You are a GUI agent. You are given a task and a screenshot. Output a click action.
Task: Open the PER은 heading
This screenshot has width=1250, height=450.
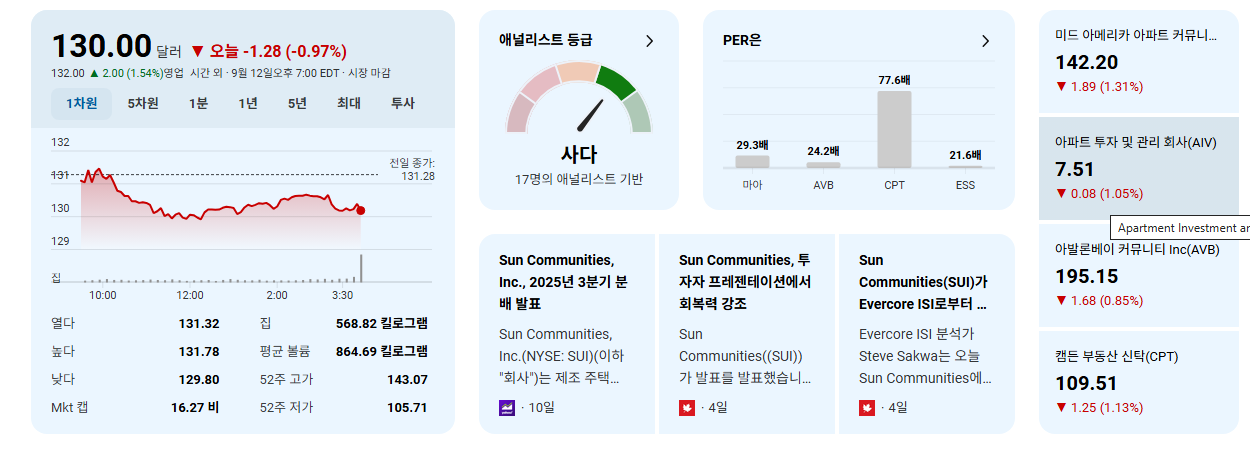click(x=742, y=41)
